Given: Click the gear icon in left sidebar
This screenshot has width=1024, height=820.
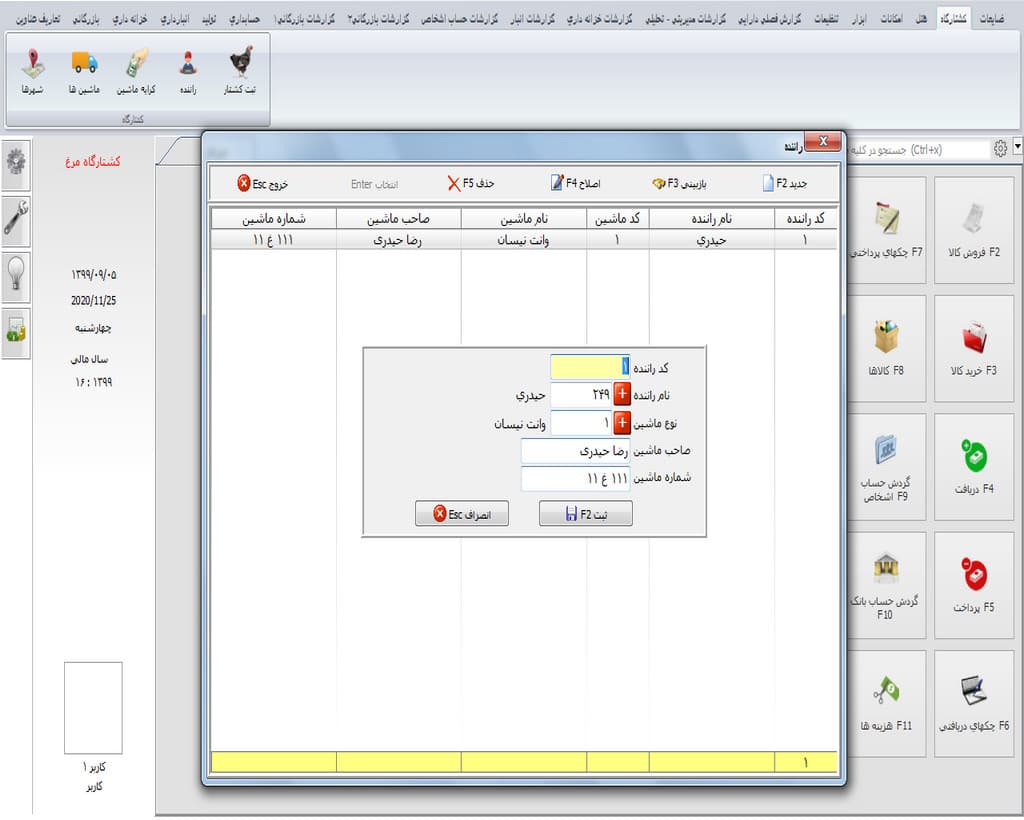Looking at the screenshot, I should pyautogui.click(x=16, y=161).
